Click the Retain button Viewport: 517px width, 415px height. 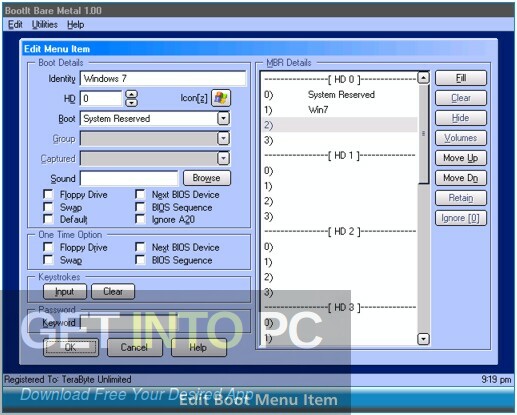coord(461,198)
